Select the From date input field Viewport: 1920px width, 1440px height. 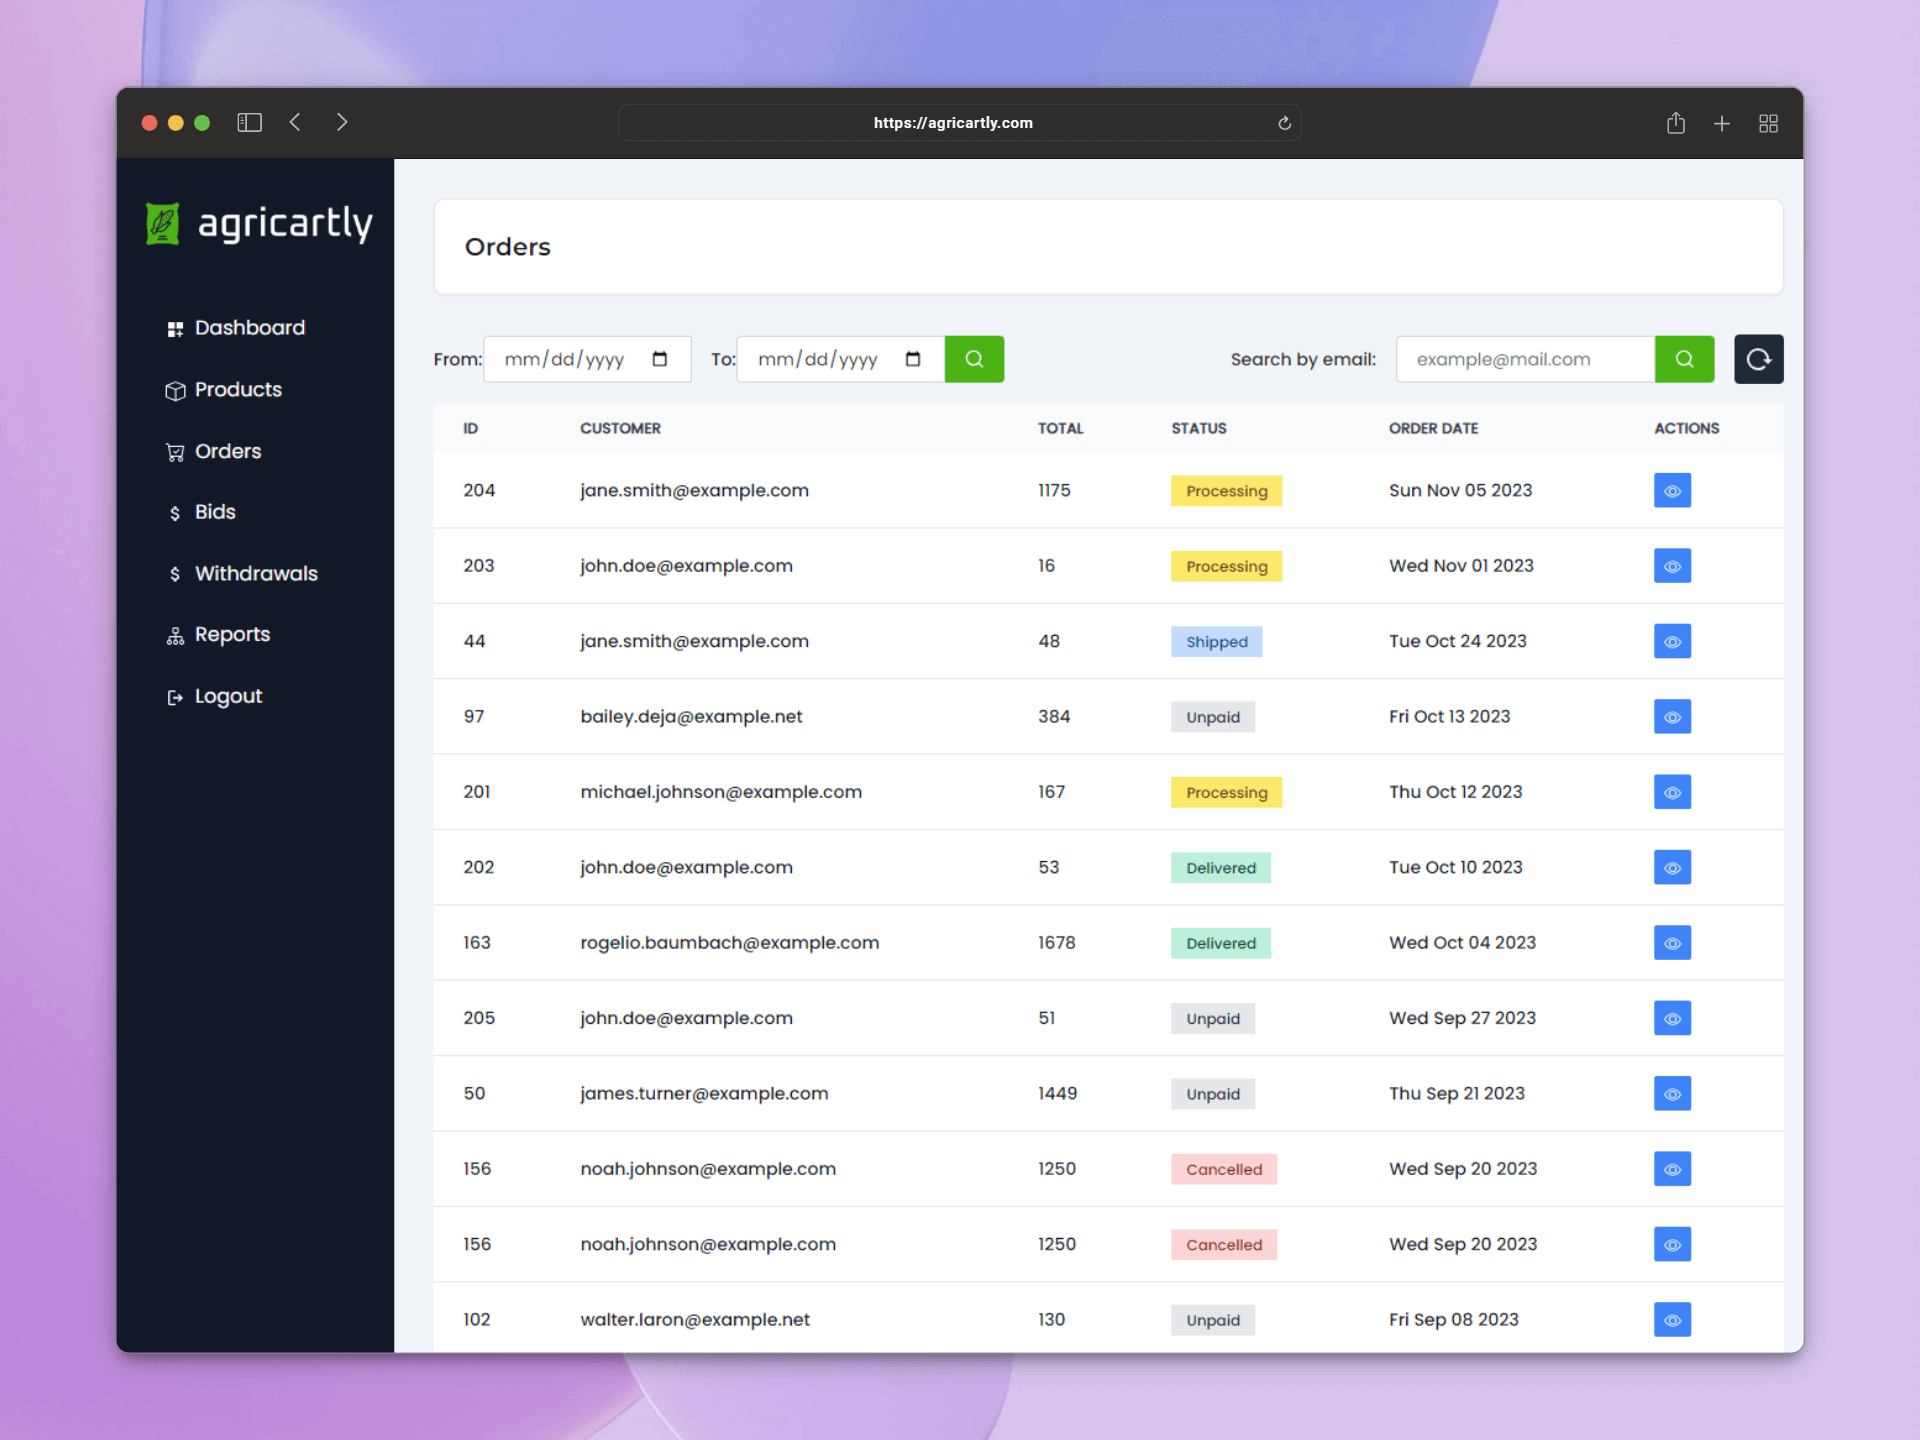[588, 358]
